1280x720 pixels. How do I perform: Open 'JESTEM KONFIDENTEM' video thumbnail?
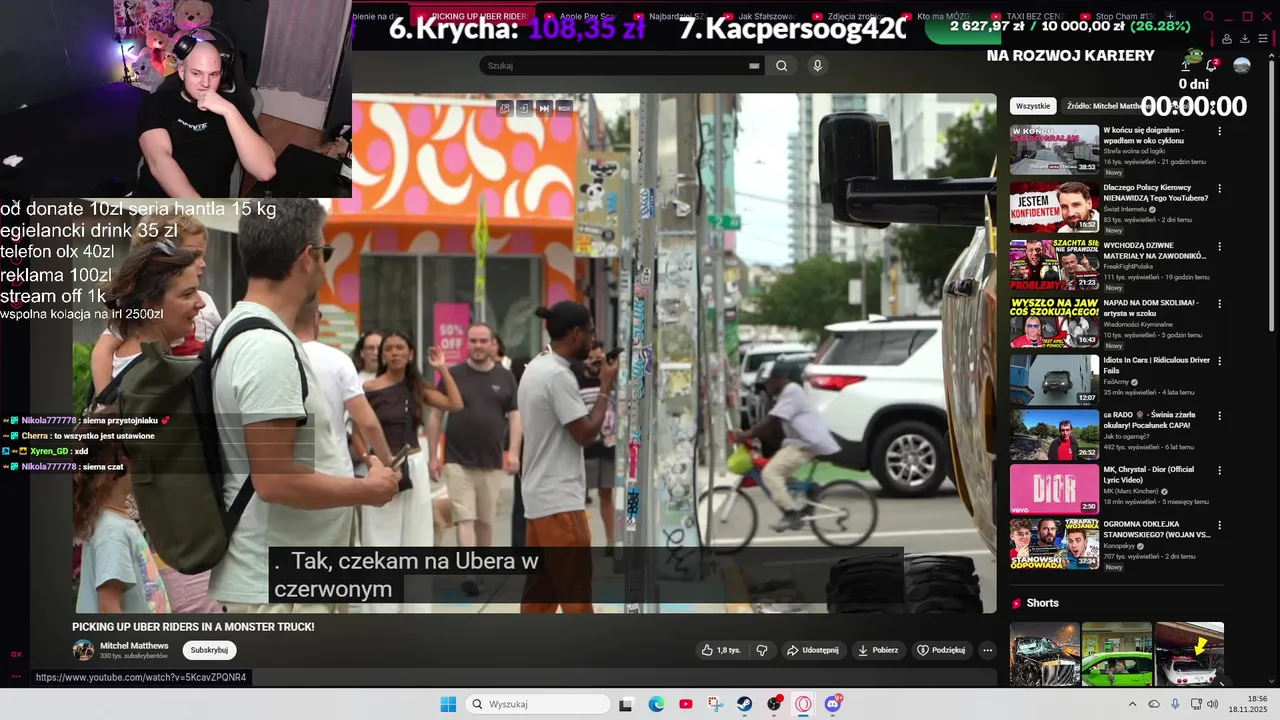[1054, 206]
